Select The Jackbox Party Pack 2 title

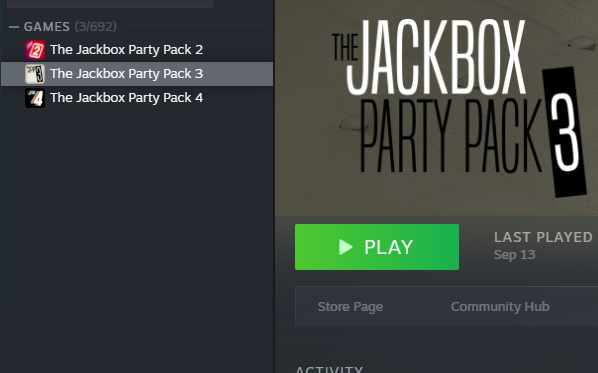click(126, 50)
